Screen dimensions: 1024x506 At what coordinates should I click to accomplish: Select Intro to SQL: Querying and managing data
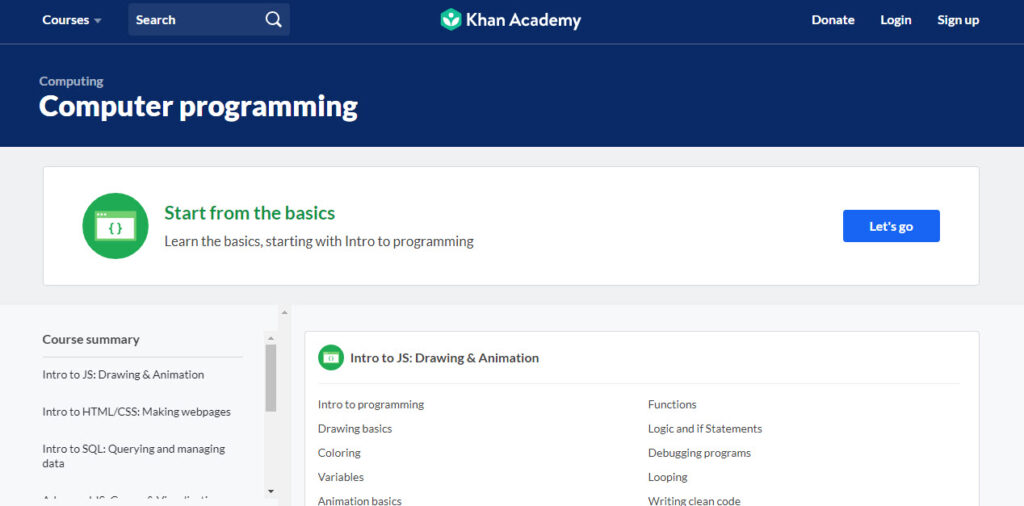[x=134, y=456]
